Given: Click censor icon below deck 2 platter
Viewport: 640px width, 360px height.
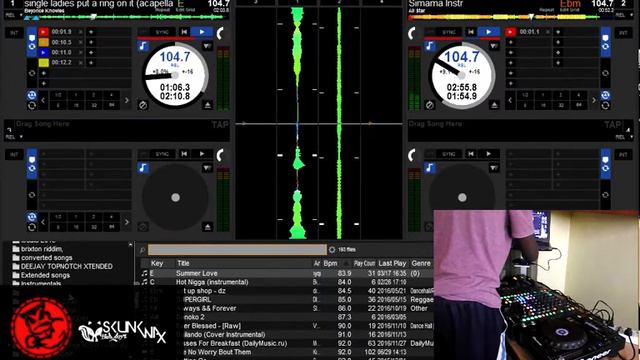Looking at the screenshot, I should pos(429,105).
